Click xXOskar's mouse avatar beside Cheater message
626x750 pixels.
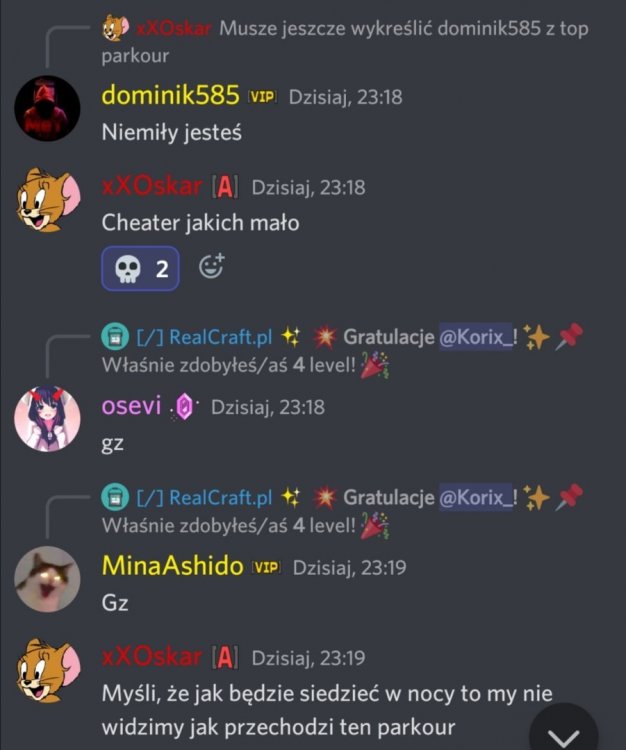tap(47, 199)
